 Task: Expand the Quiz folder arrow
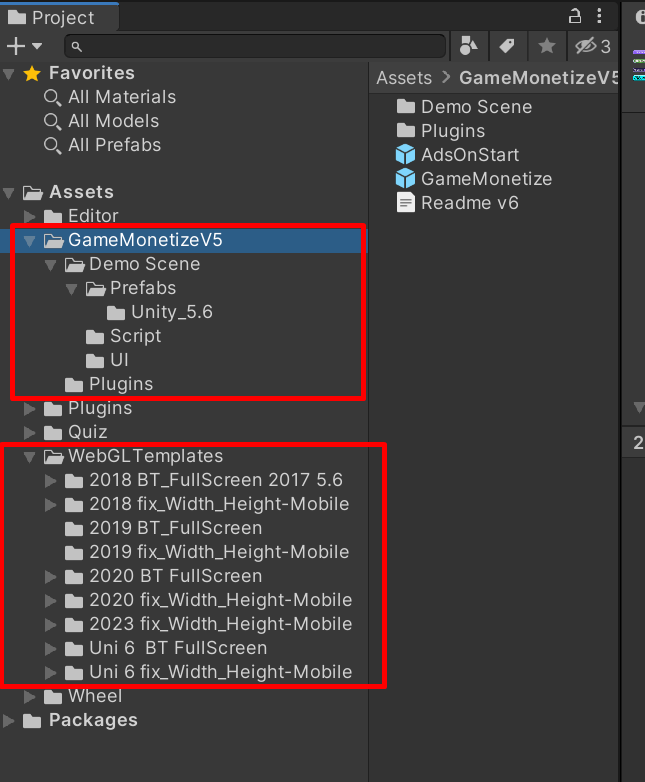tap(30, 432)
